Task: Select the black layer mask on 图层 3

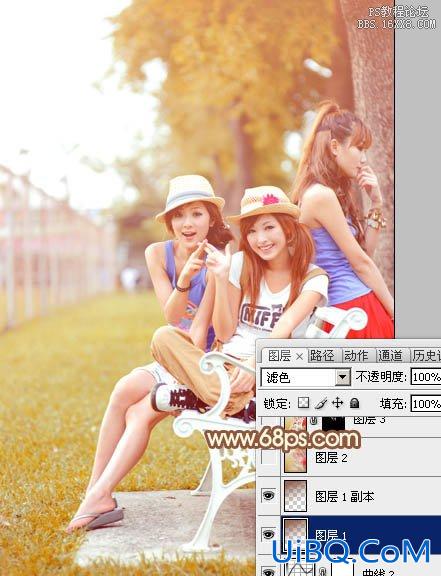Action: (x=333, y=424)
